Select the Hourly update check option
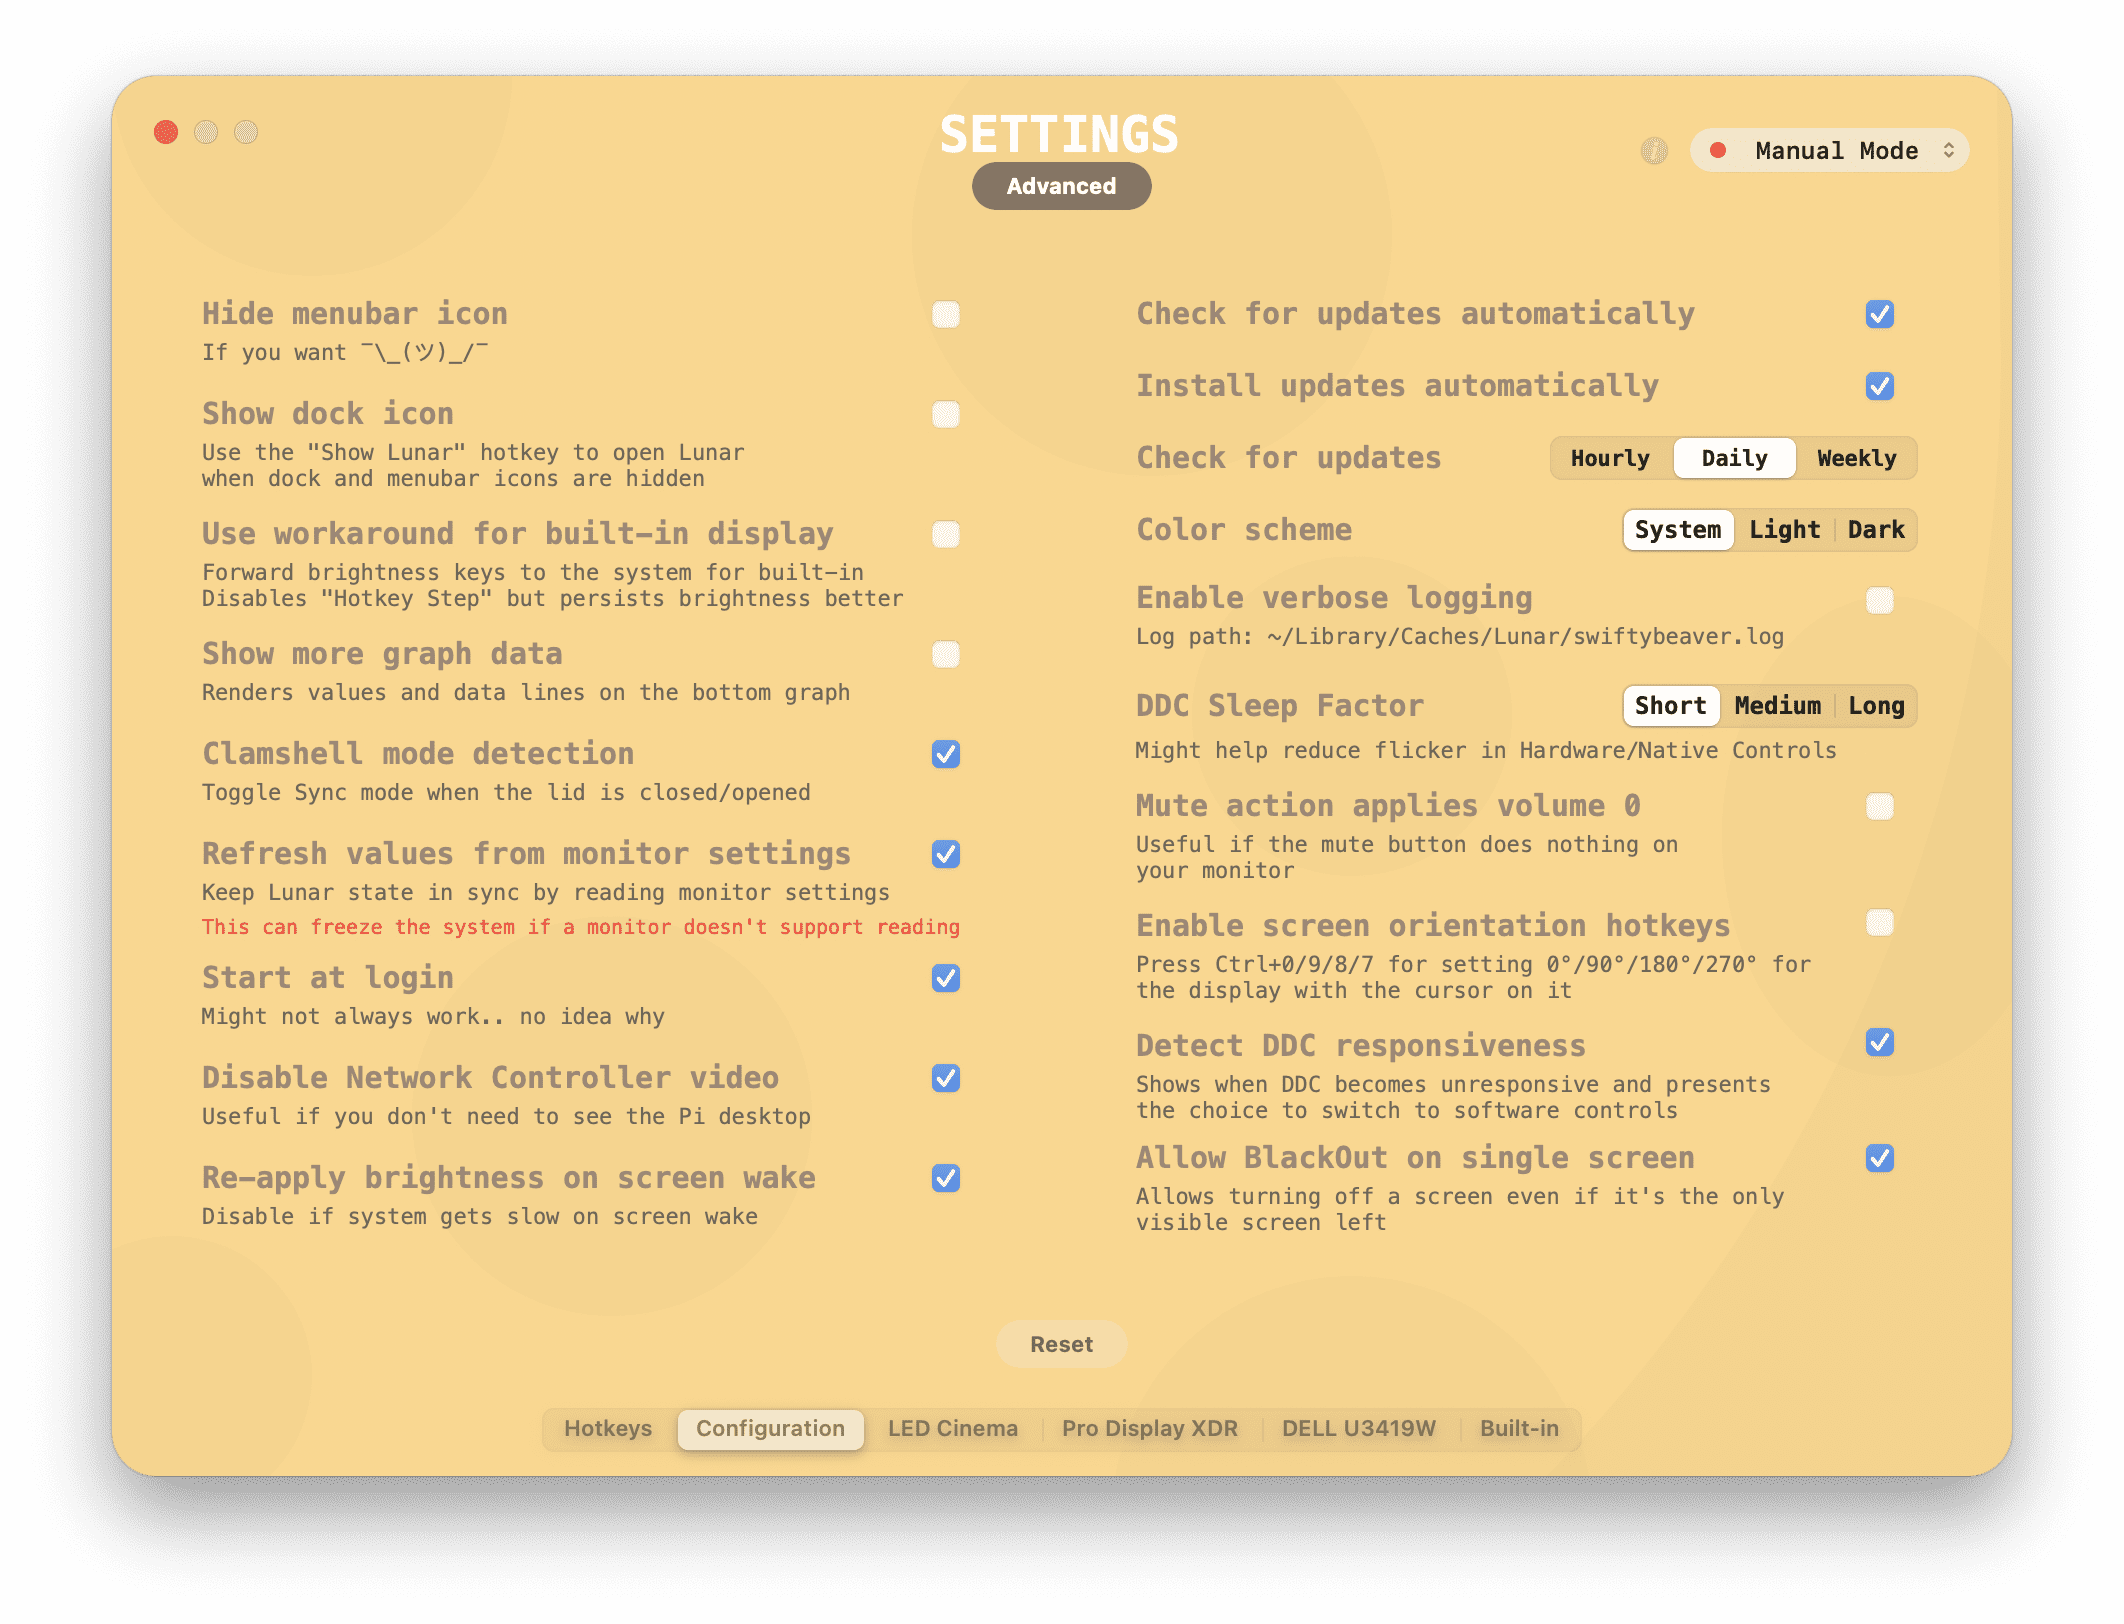The width and height of the screenshot is (2124, 1624). (1605, 457)
